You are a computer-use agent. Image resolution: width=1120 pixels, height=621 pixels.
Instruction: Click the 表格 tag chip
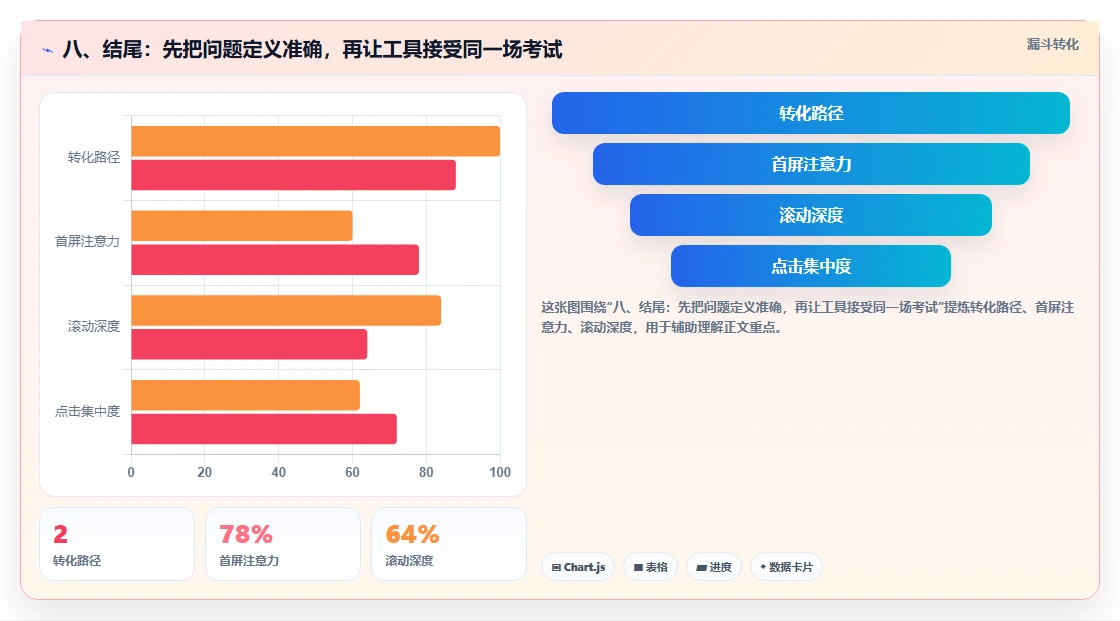tap(650, 567)
